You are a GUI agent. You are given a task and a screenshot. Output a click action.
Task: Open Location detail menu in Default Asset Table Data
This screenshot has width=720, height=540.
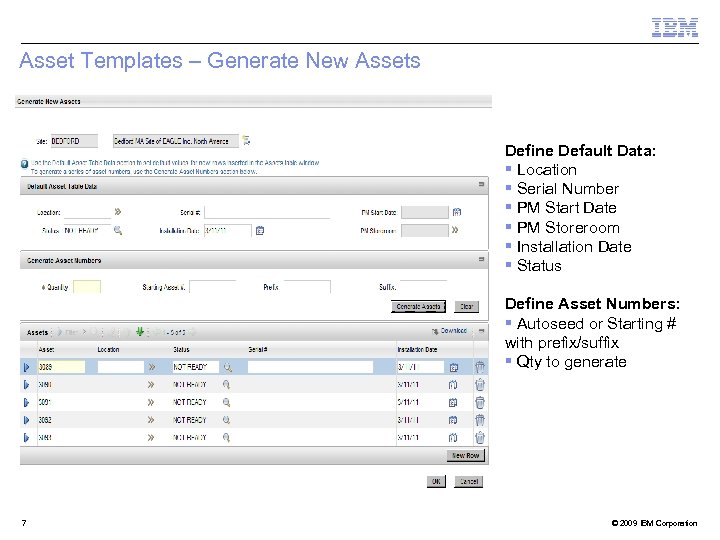pos(118,212)
